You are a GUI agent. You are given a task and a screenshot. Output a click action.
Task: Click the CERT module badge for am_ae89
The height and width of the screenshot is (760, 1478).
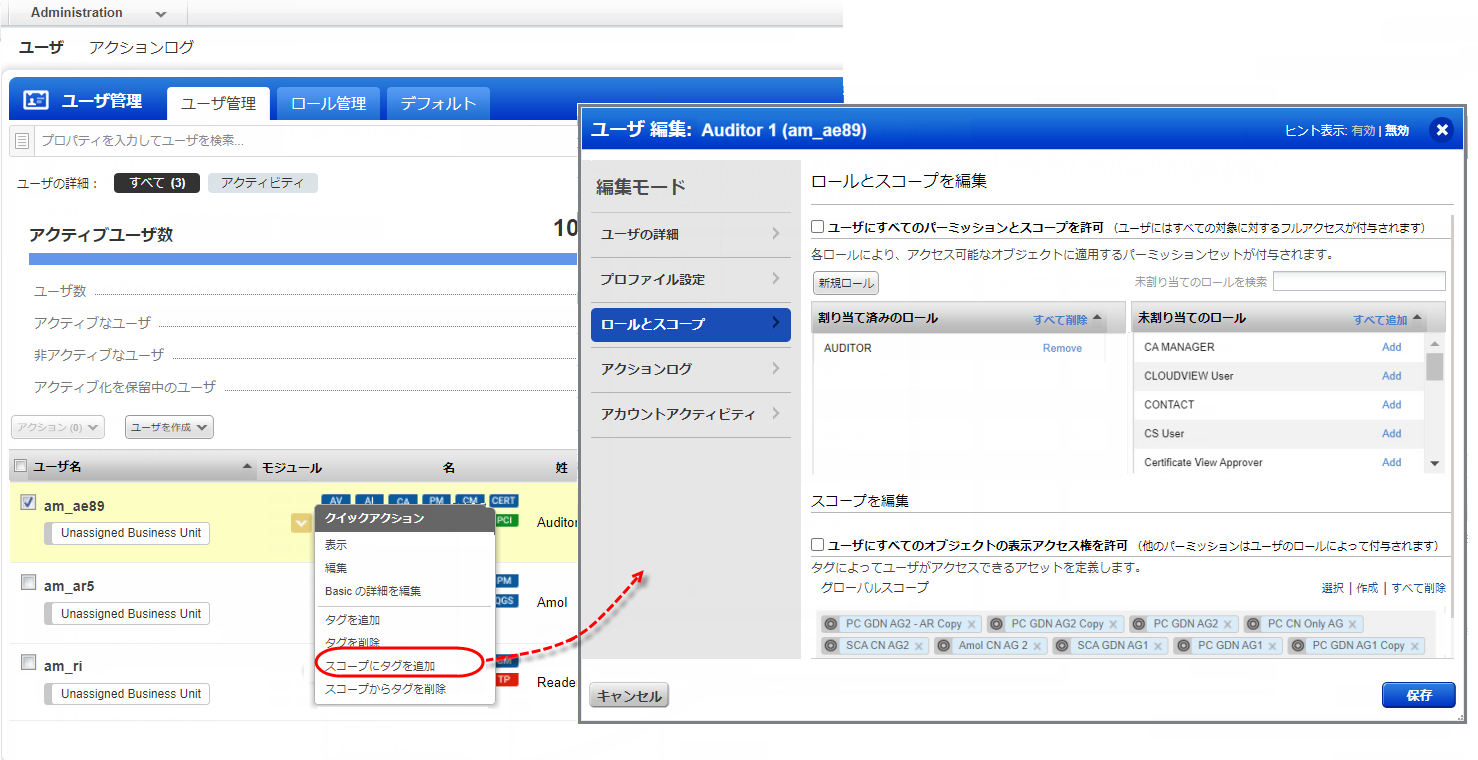[504, 501]
